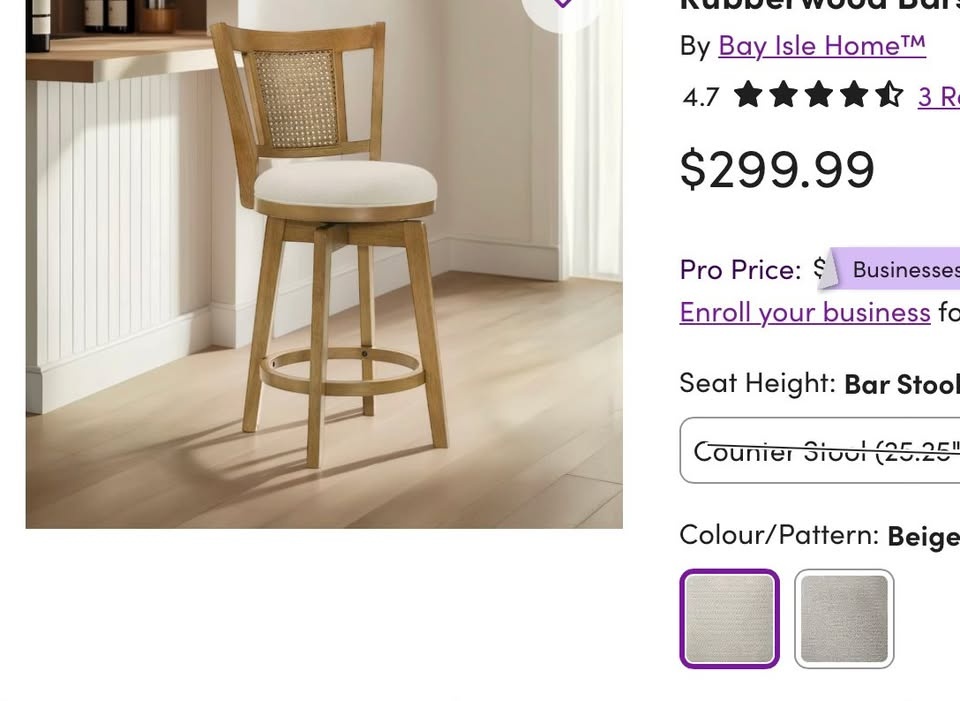
Task: Click the third rating star
Action: pyautogui.click(x=819, y=95)
